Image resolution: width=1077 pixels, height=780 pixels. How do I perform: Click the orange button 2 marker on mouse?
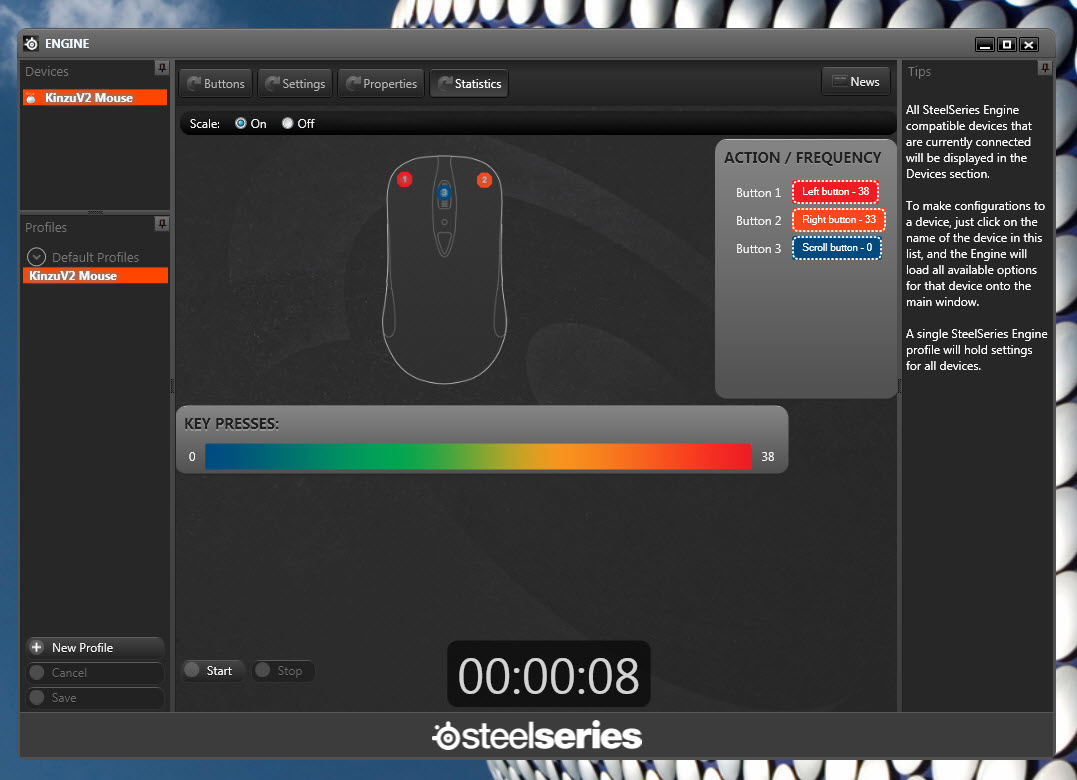[484, 180]
